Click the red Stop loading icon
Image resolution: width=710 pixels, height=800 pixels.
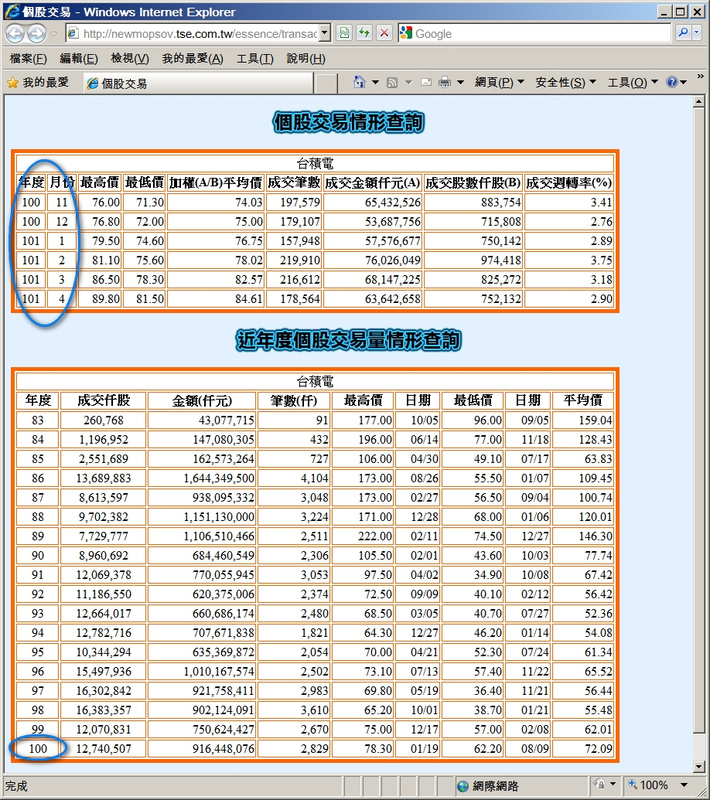pyautogui.click(x=384, y=34)
